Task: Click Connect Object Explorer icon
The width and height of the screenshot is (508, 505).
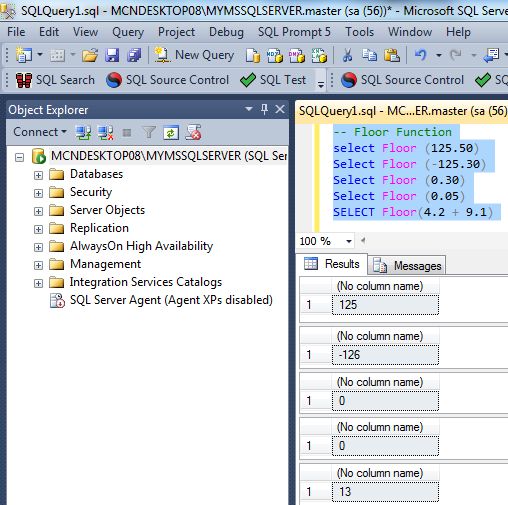Action: point(83,133)
